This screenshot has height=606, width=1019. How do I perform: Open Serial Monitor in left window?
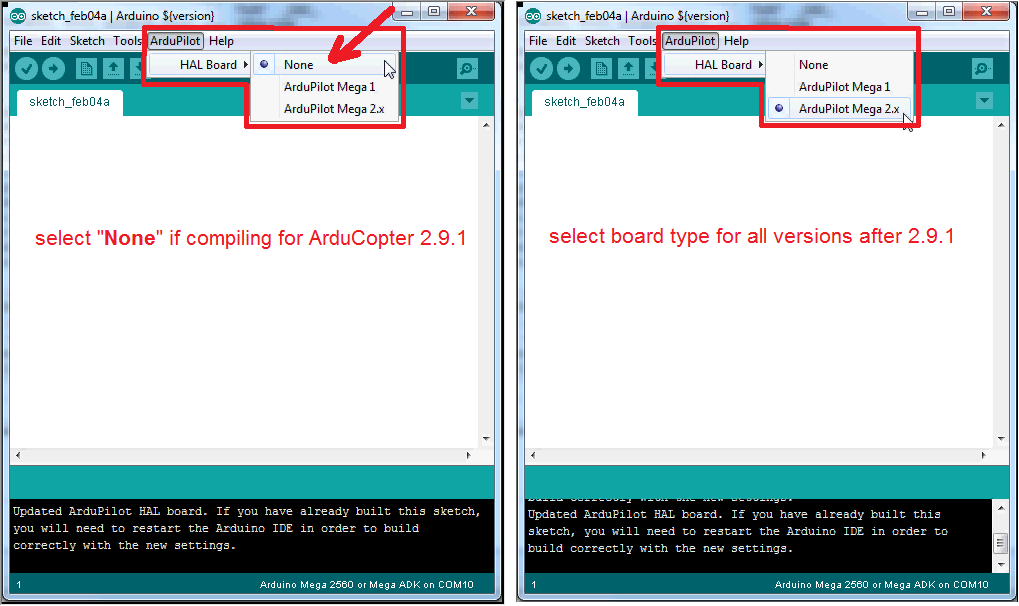click(467, 68)
